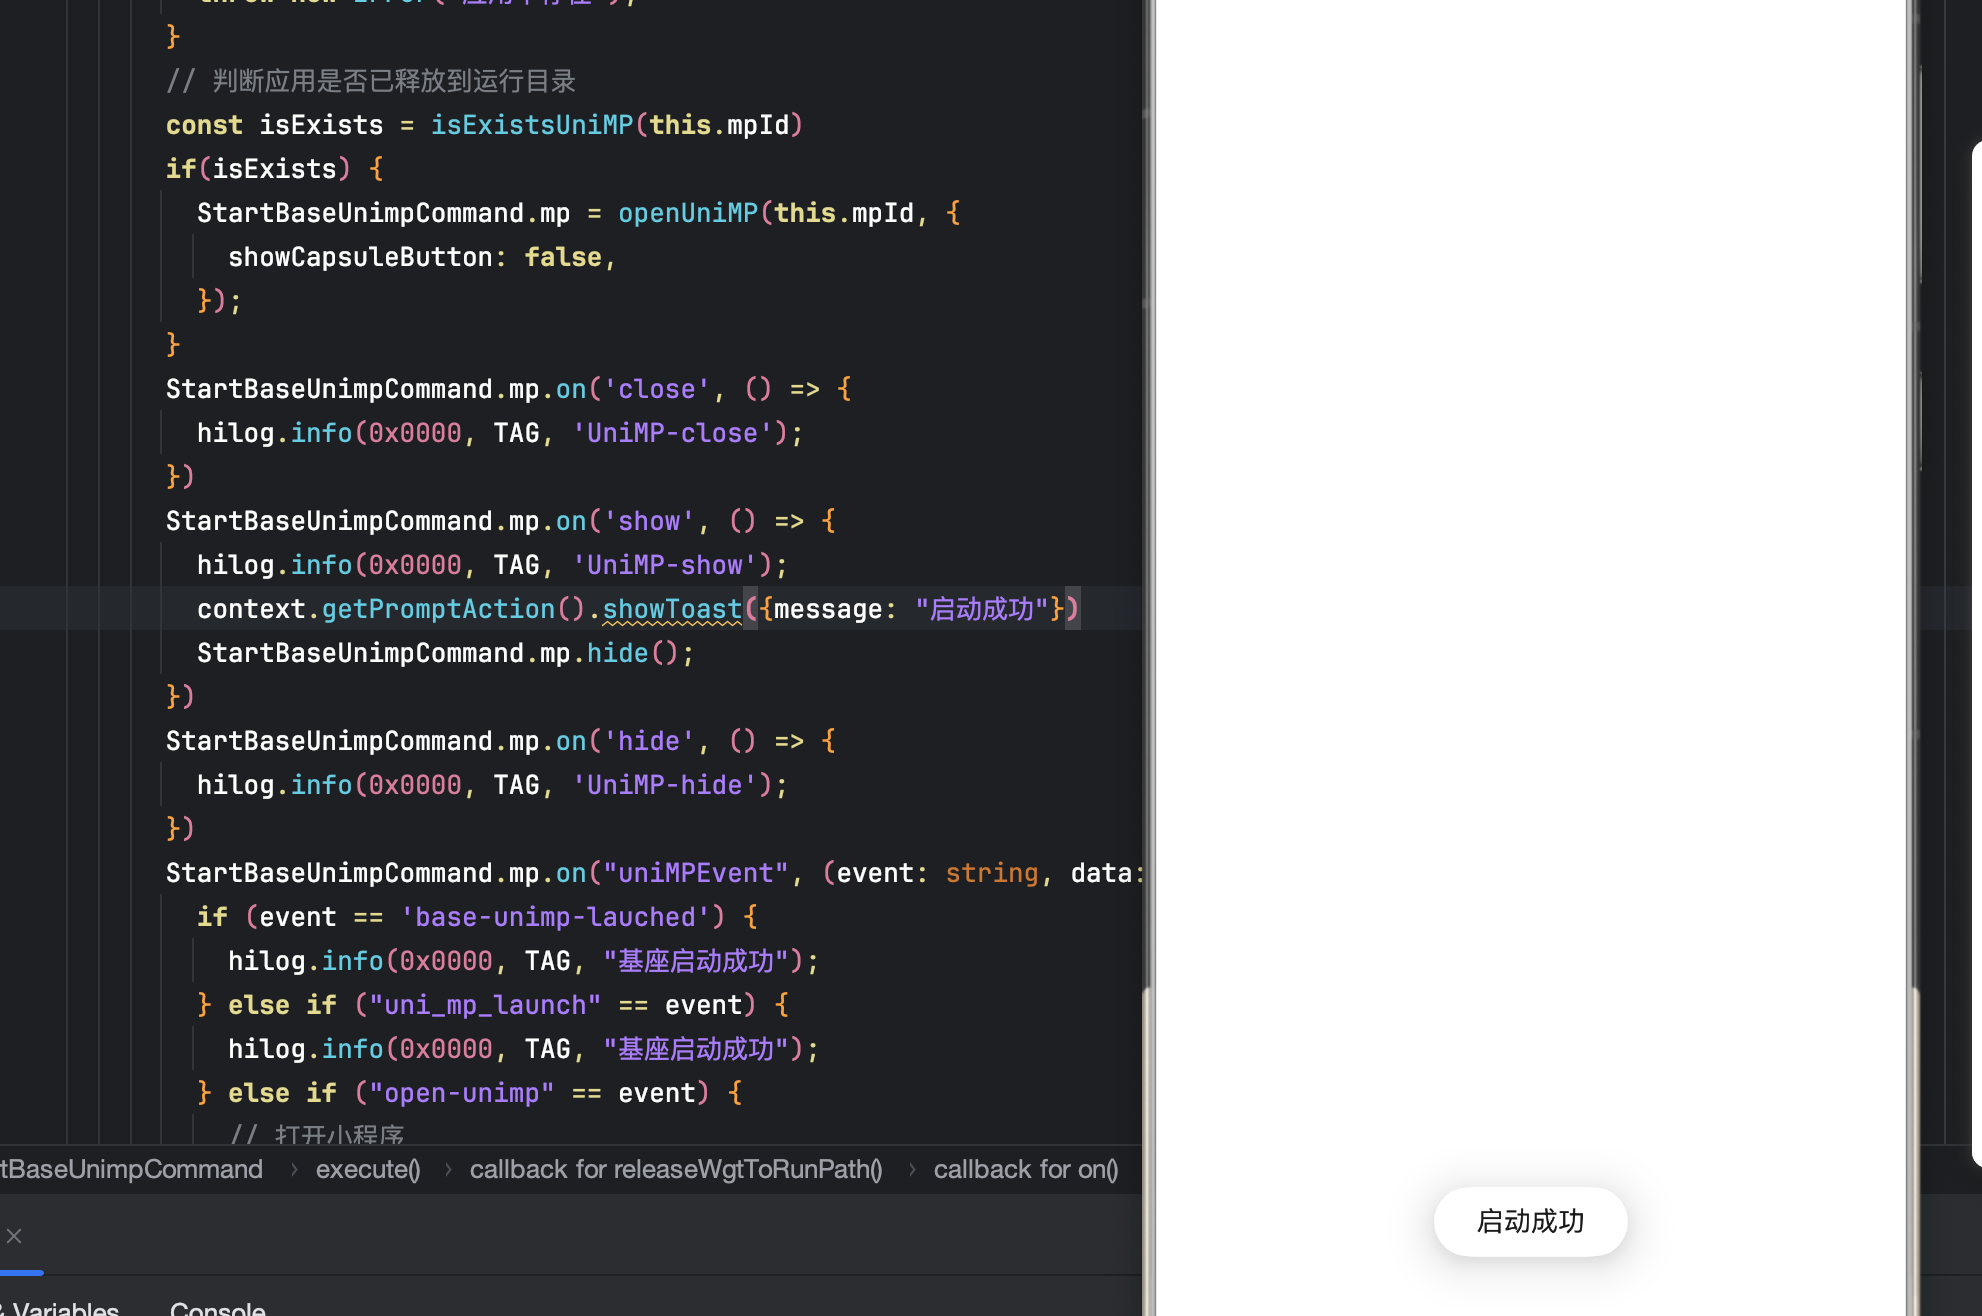Click the showCapsuleButton property name

click(x=360, y=257)
